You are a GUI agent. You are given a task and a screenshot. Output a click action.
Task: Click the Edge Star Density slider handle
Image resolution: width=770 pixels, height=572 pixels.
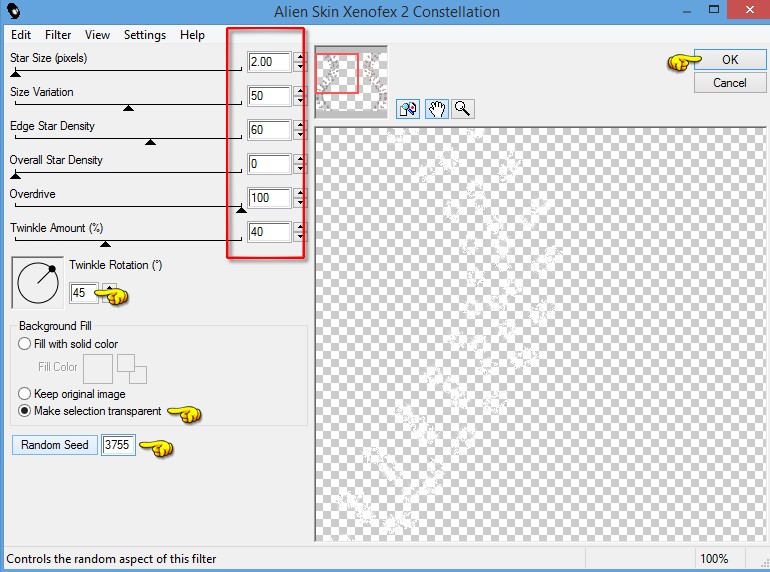pos(150,141)
